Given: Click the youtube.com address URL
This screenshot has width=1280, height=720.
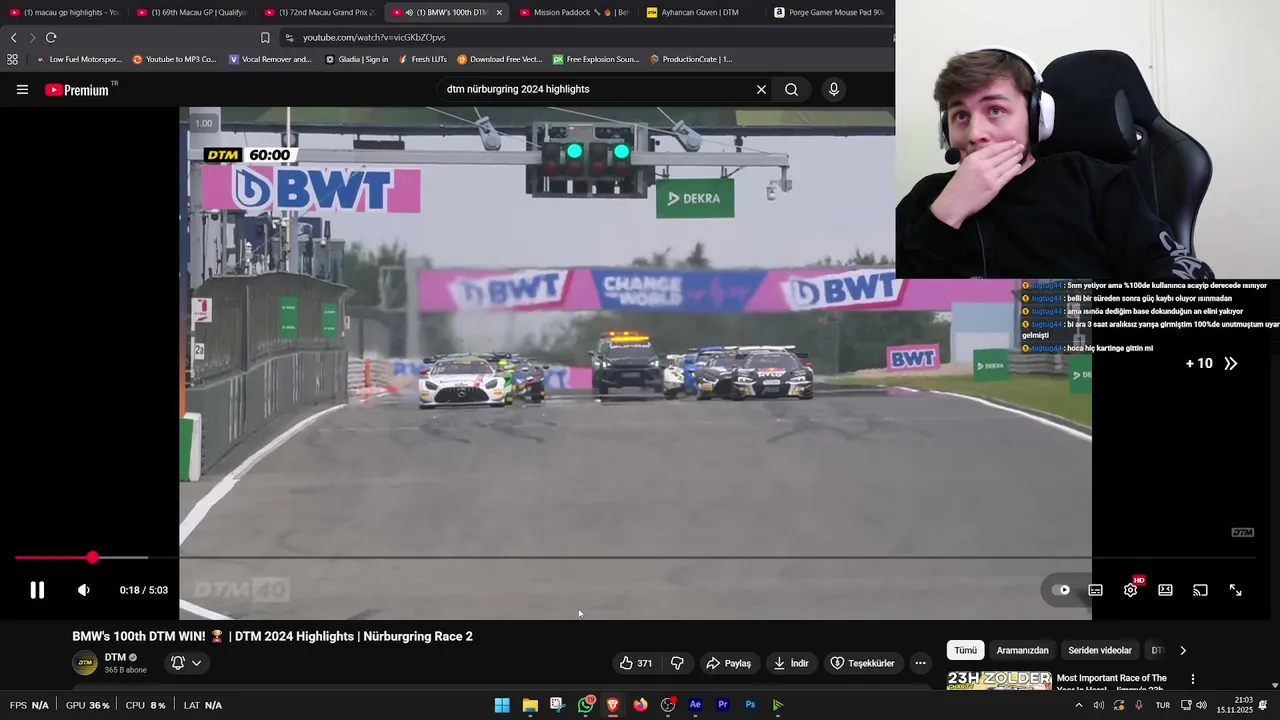Looking at the screenshot, I should (374, 37).
